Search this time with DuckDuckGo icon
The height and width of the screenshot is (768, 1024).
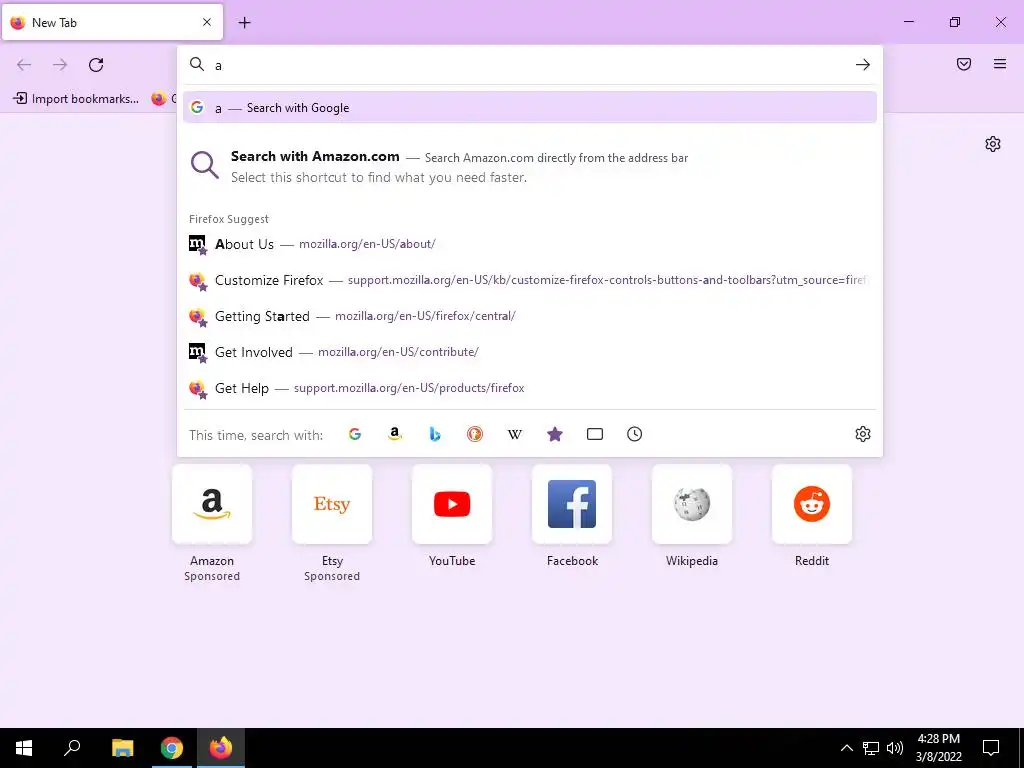click(x=475, y=434)
